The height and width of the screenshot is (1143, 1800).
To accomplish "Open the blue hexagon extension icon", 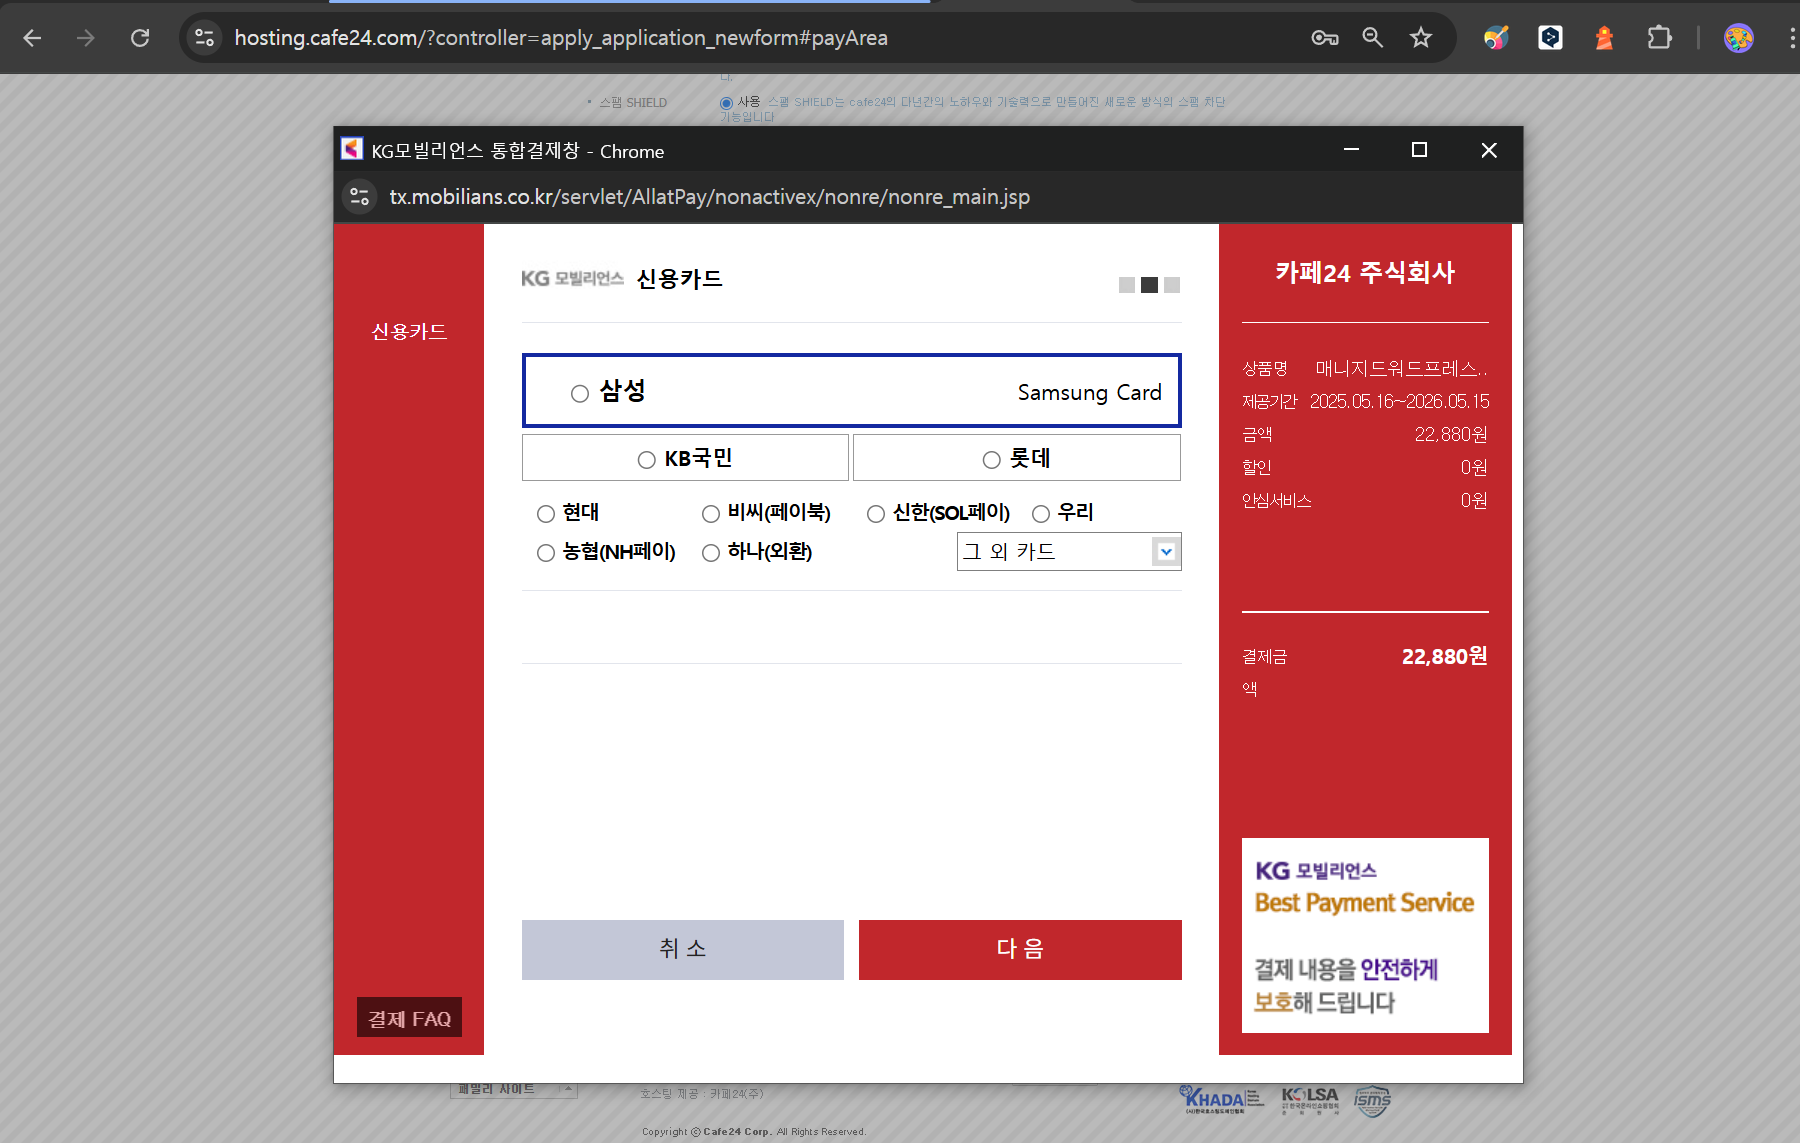I will pos(1551,38).
